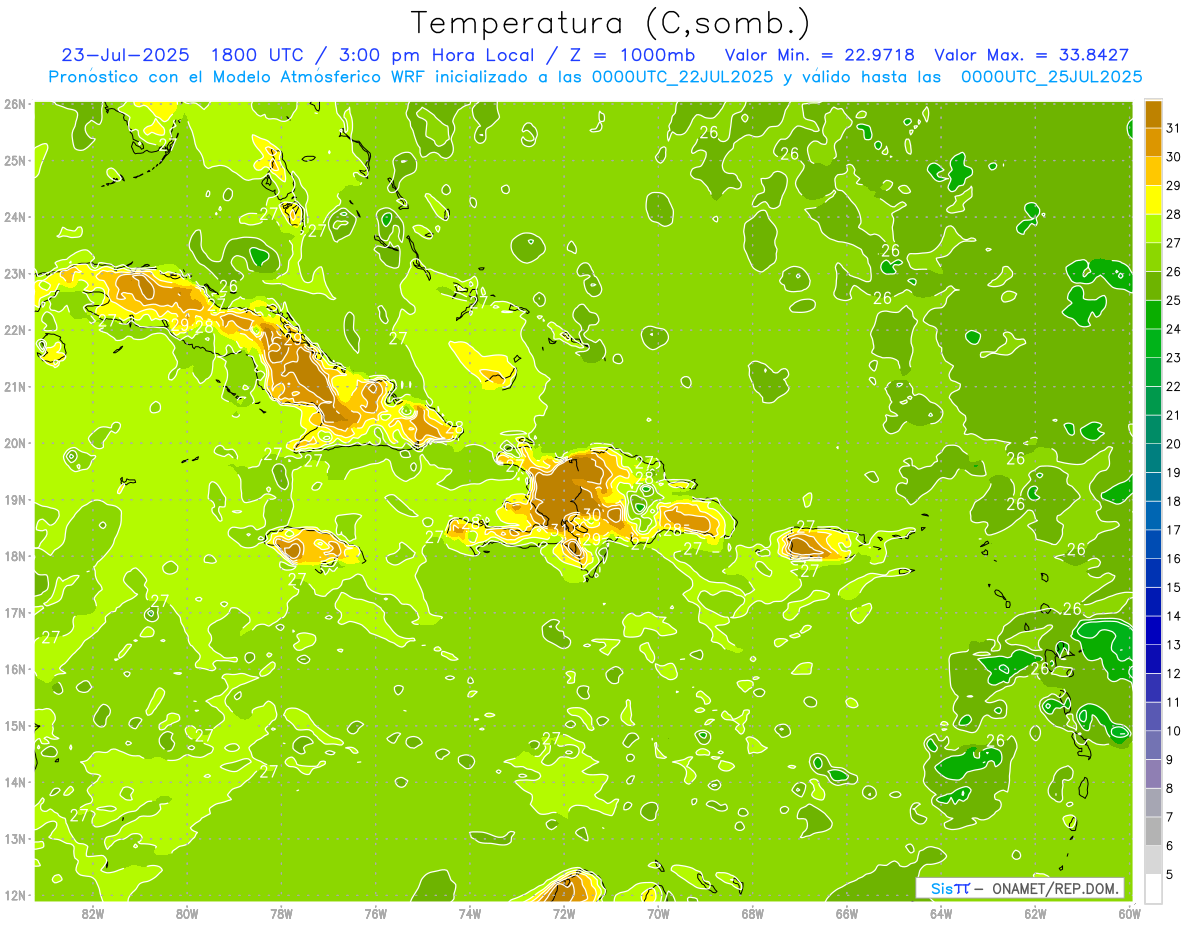This screenshot has height=927, width=1200.
Task: Click the "12N" latitude axis label
Action: tap(15, 895)
